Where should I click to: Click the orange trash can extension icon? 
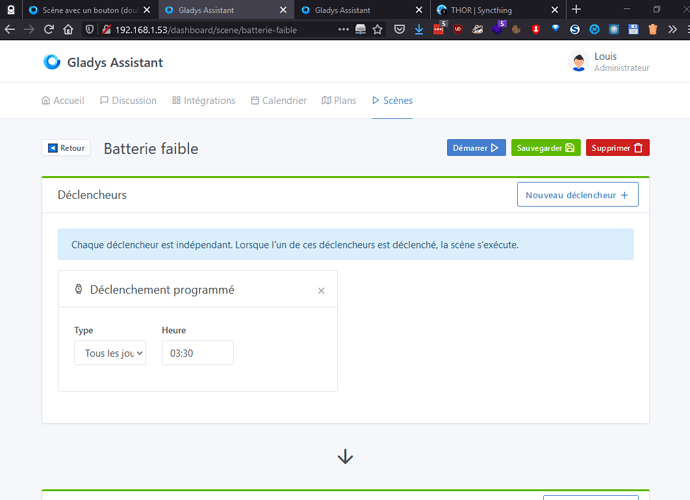[653, 29]
